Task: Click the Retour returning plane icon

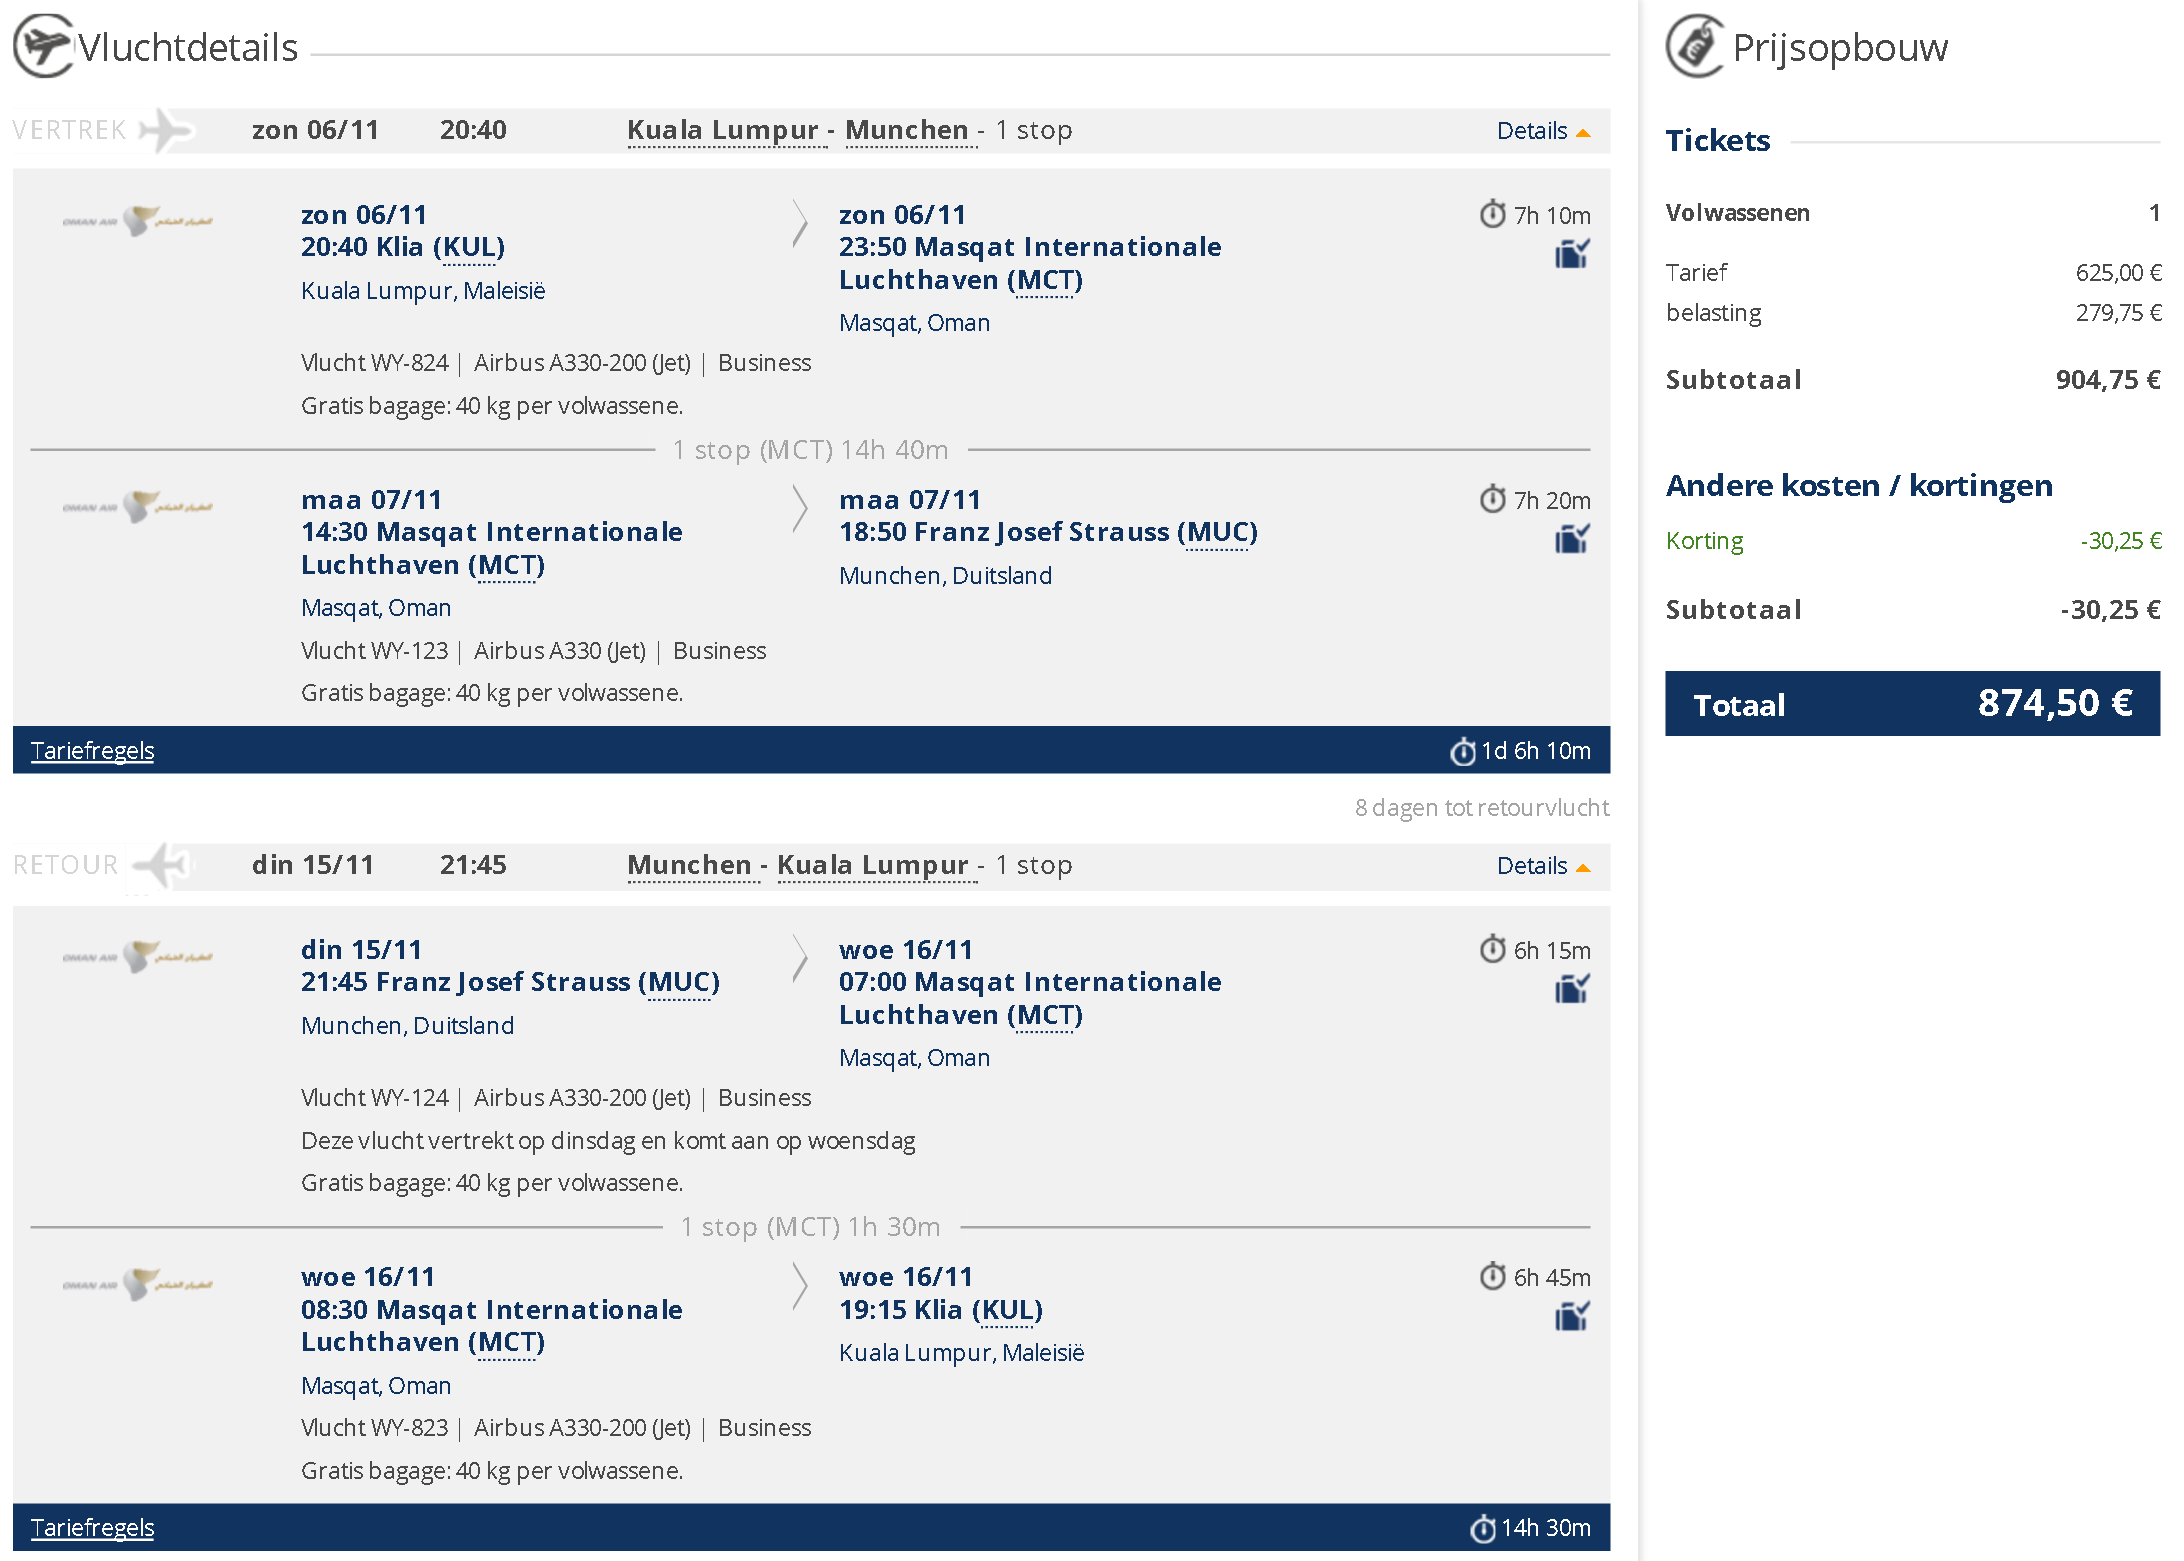Action: pyautogui.click(x=162, y=865)
